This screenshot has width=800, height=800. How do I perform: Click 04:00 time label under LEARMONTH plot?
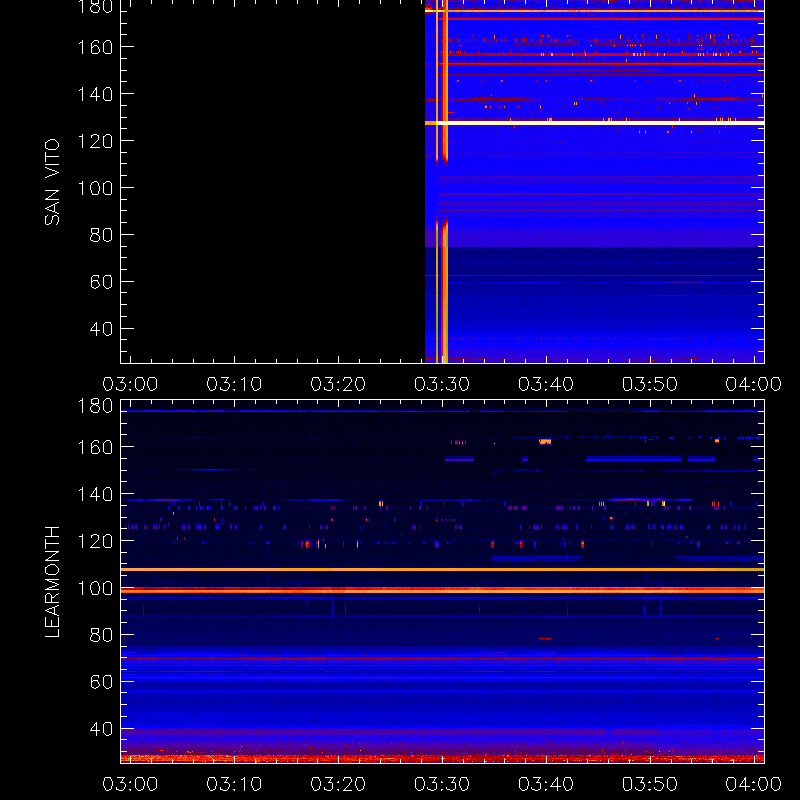[x=754, y=784]
